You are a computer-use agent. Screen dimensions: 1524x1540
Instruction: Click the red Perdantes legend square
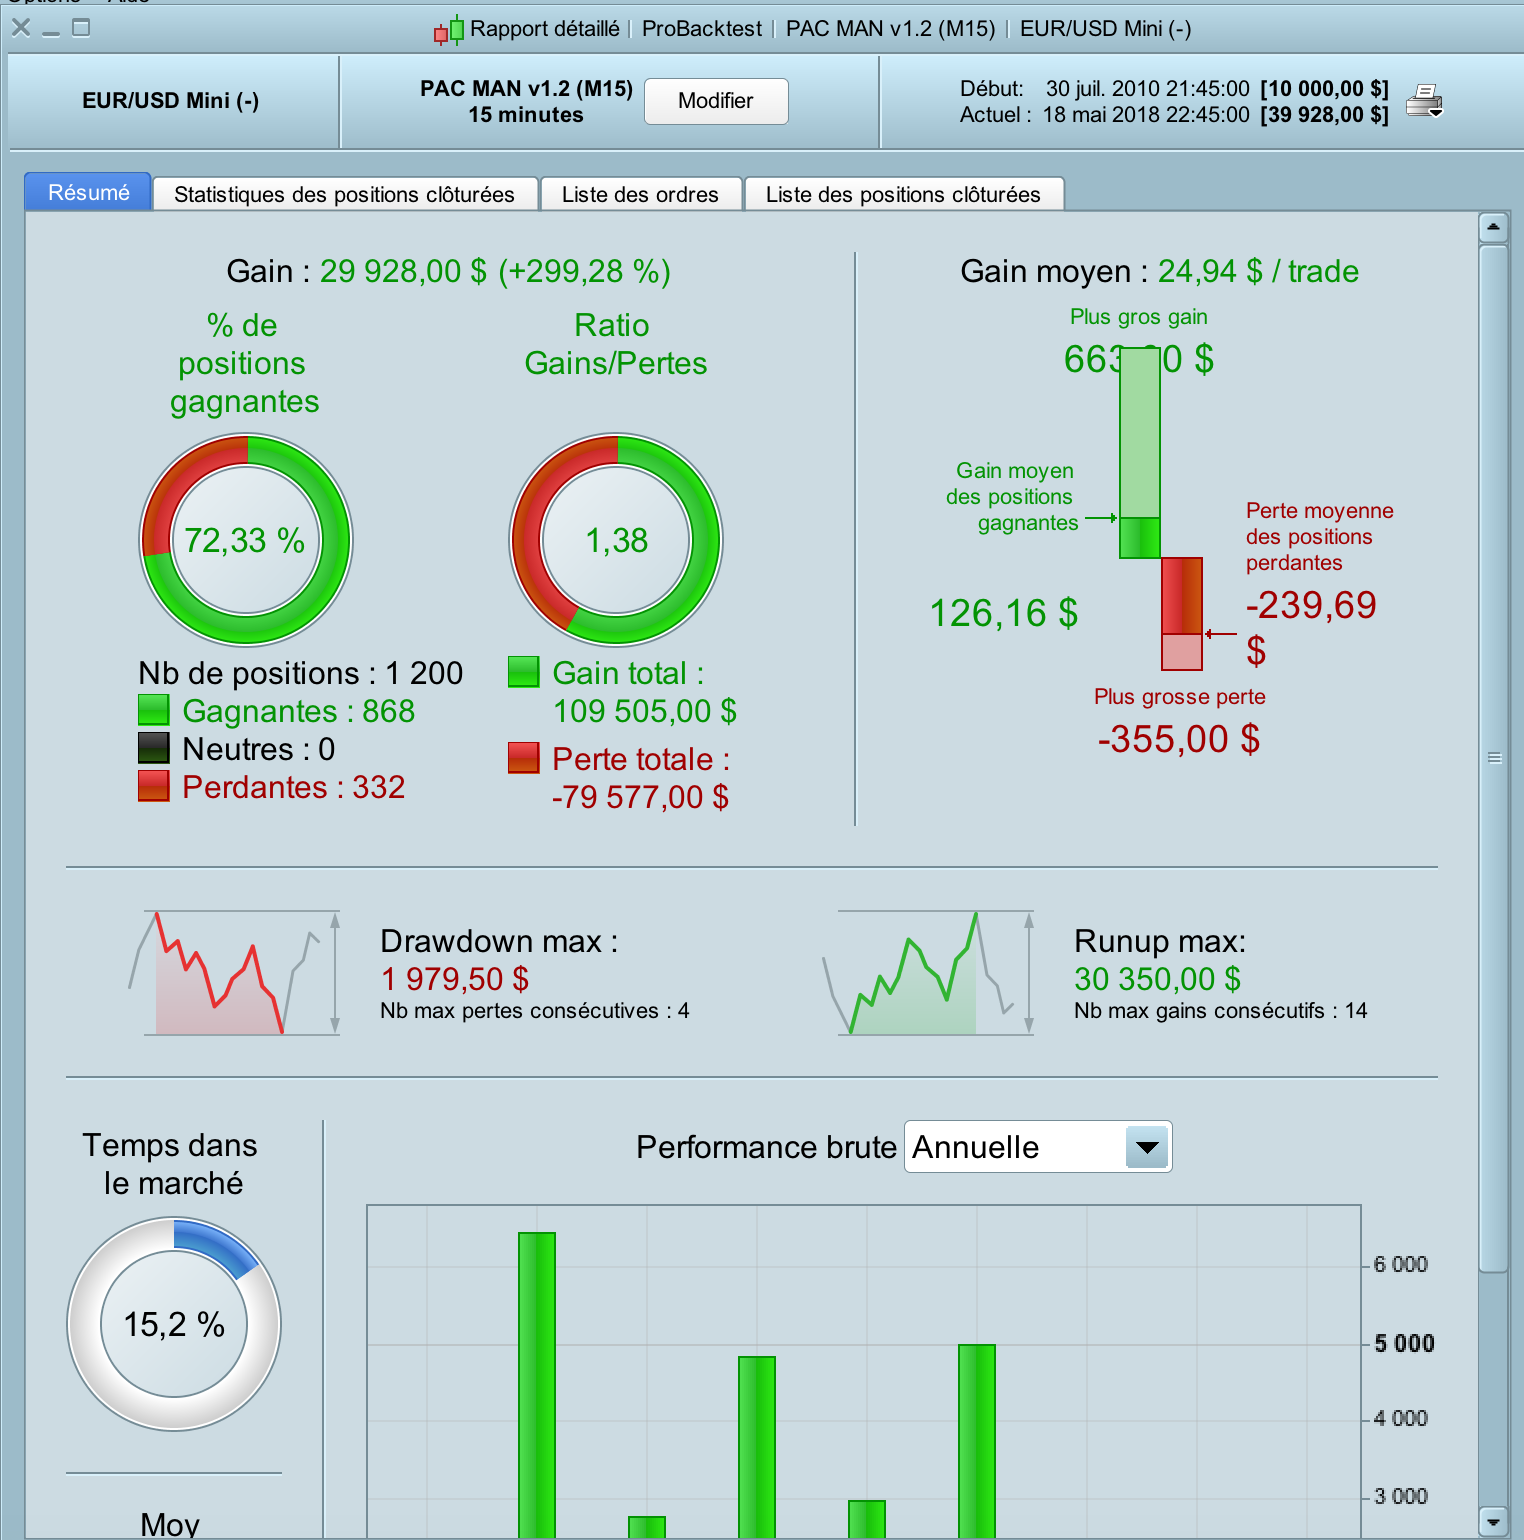pos(154,786)
